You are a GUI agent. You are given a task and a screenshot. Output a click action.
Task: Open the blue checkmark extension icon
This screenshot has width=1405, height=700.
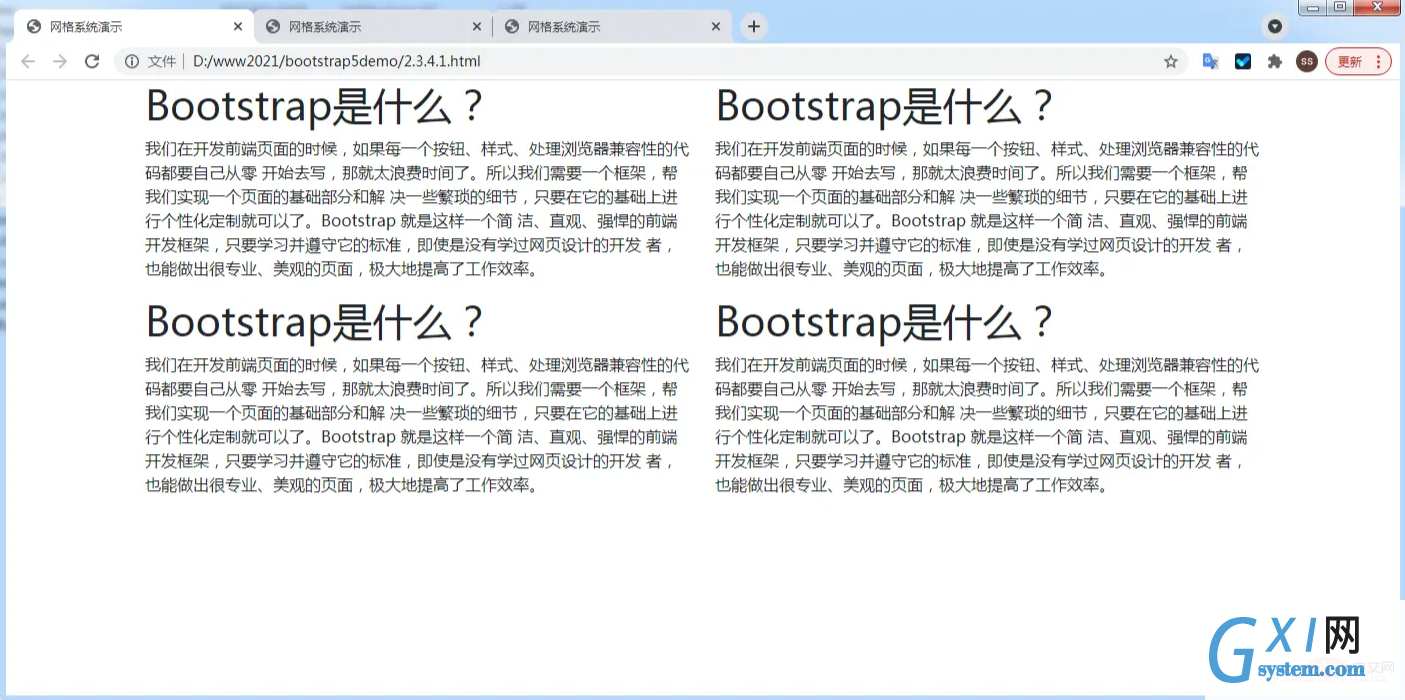tap(1243, 62)
